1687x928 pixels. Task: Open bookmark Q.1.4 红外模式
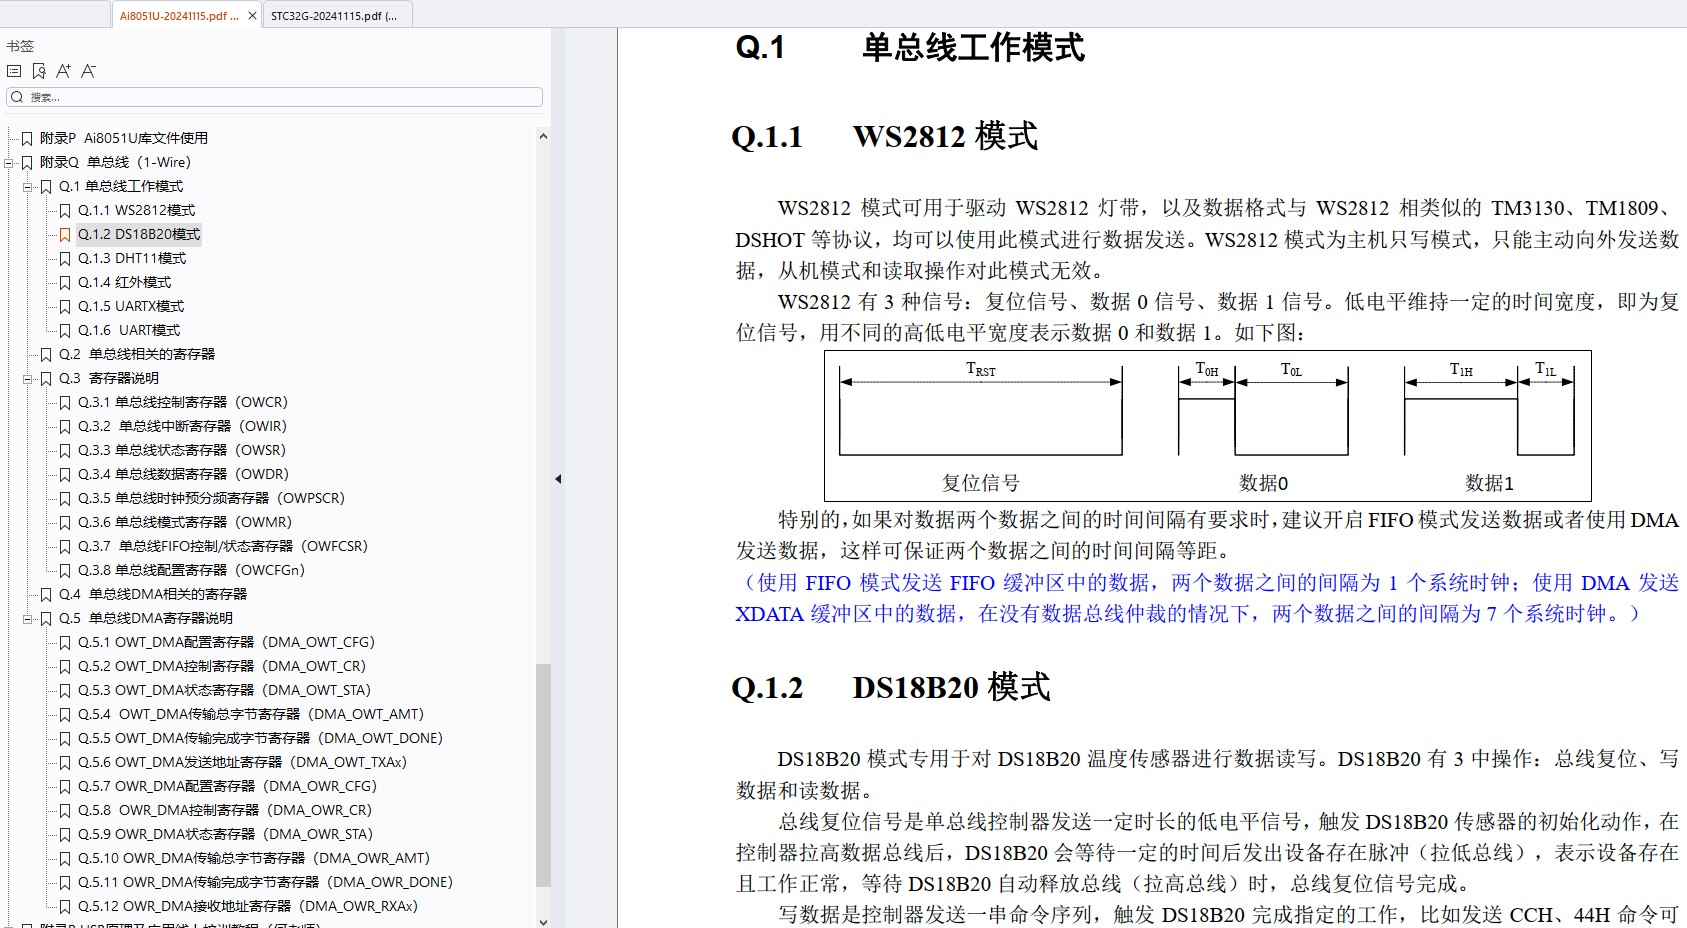pyautogui.click(x=124, y=282)
